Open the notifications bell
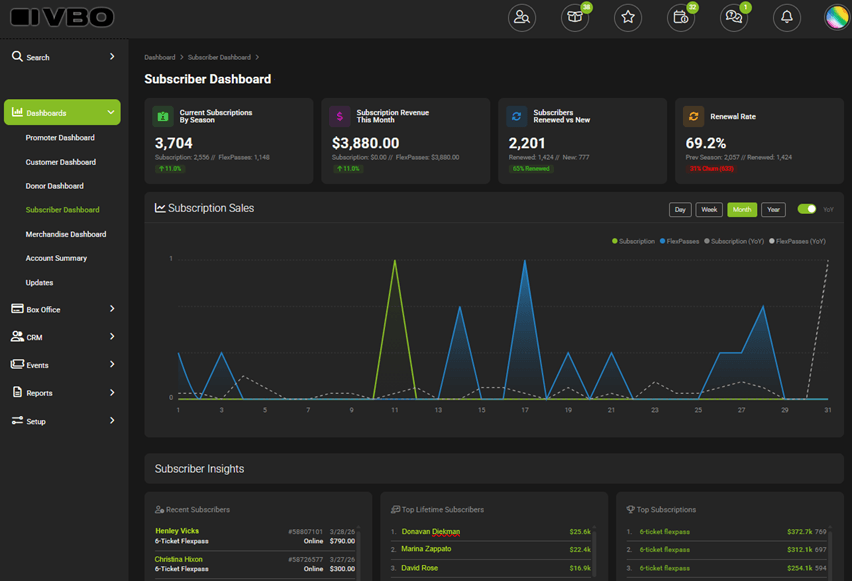Image resolution: width=852 pixels, height=581 pixels. pos(787,17)
